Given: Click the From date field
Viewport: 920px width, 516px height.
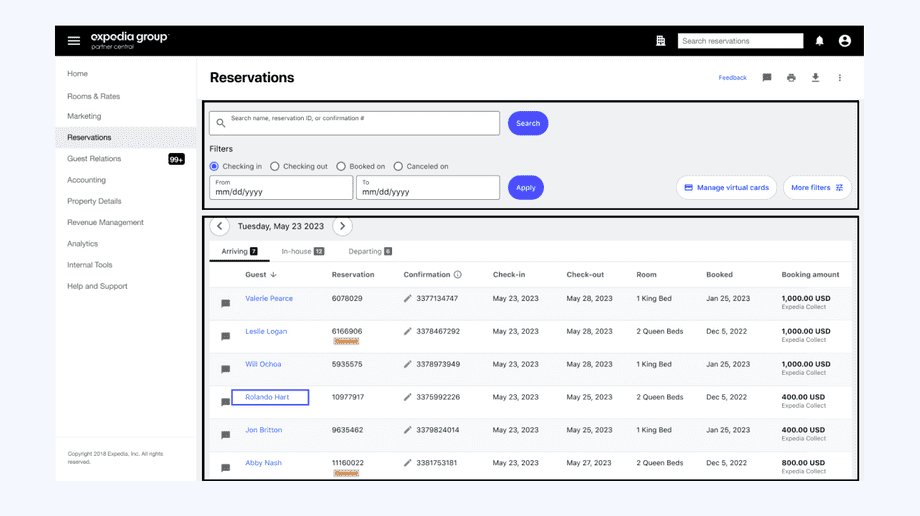Looking at the screenshot, I should pyautogui.click(x=281, y=188).
